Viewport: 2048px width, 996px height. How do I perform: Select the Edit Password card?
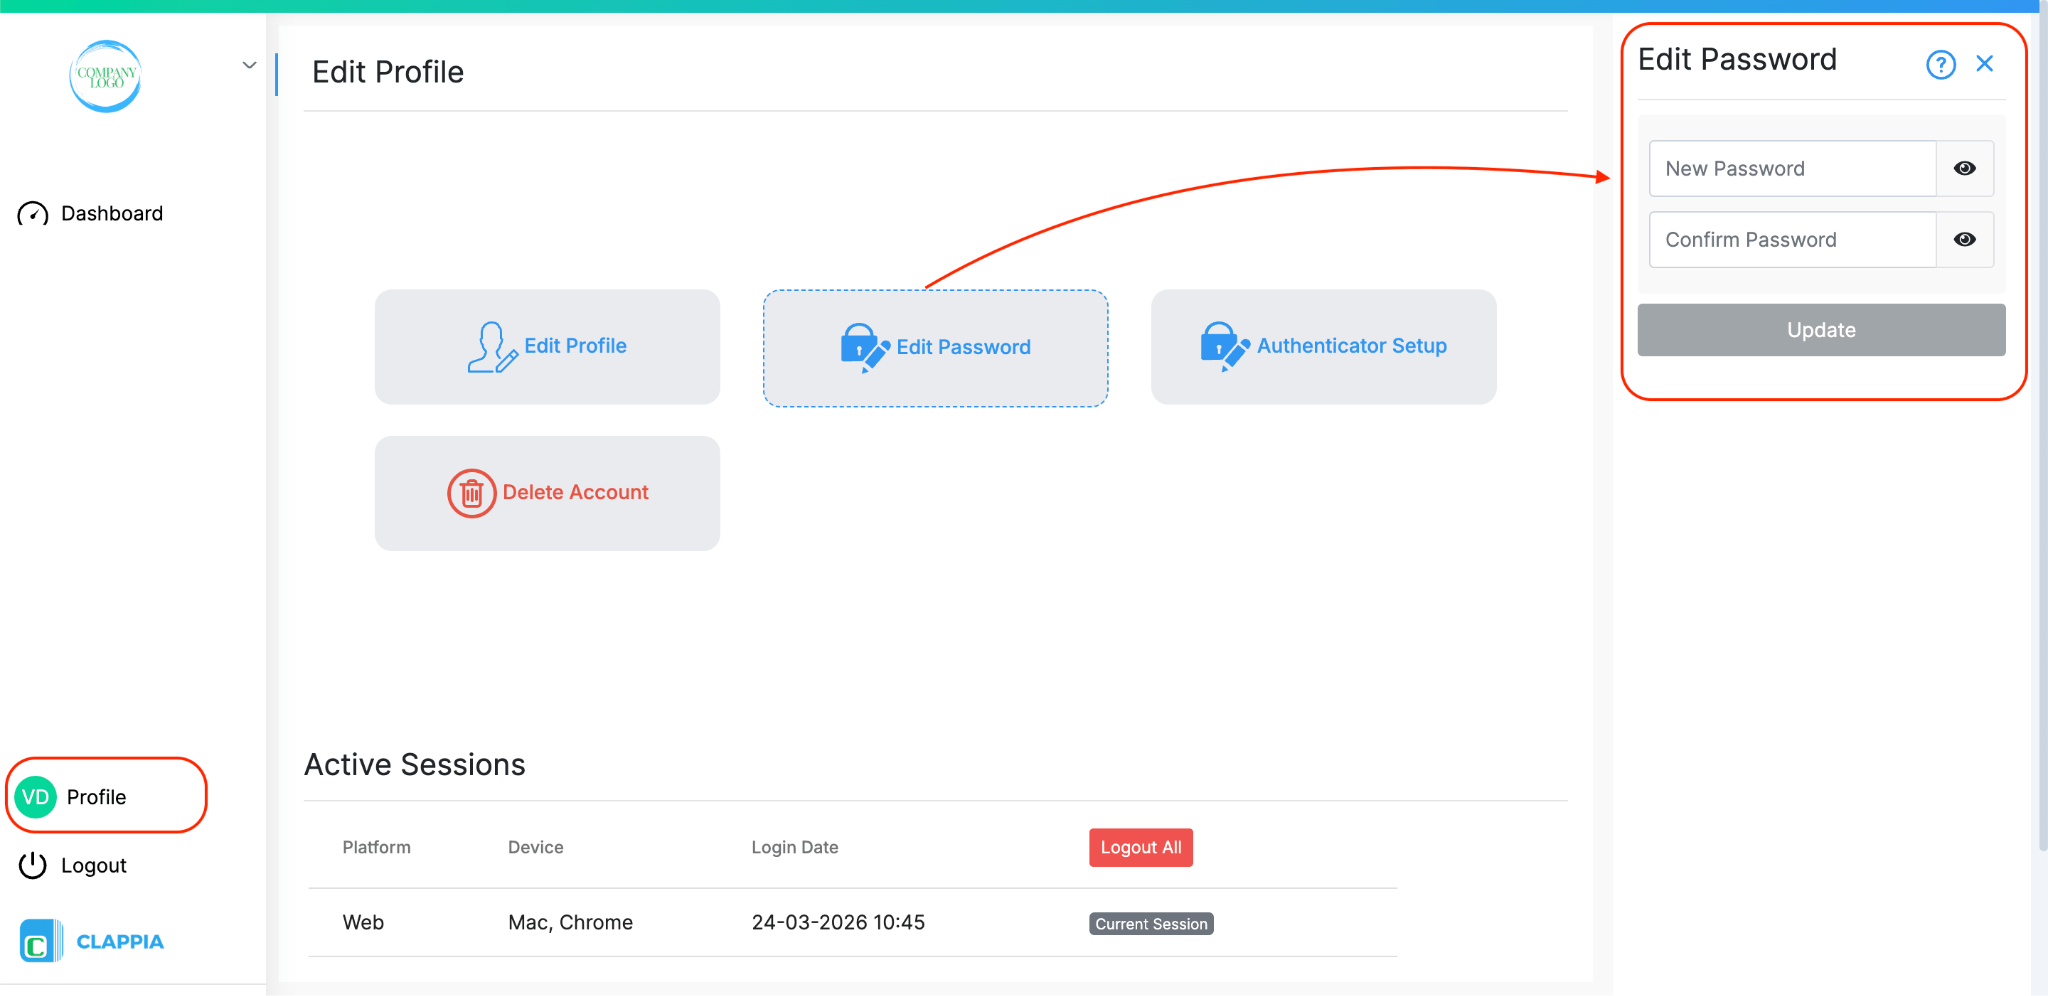[x=935, y=348]
